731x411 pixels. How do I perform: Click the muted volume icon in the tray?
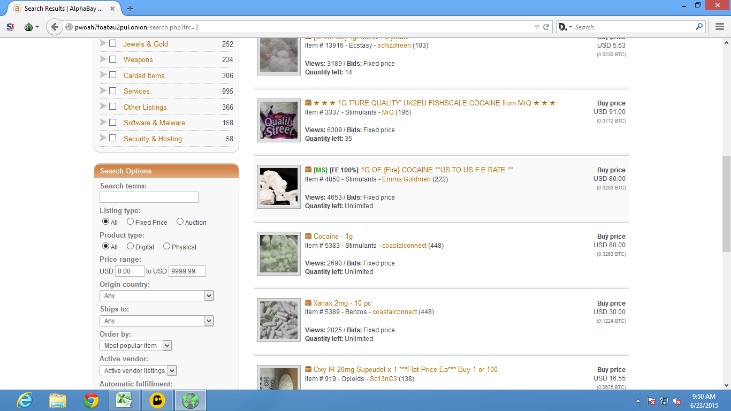point(676,401)
